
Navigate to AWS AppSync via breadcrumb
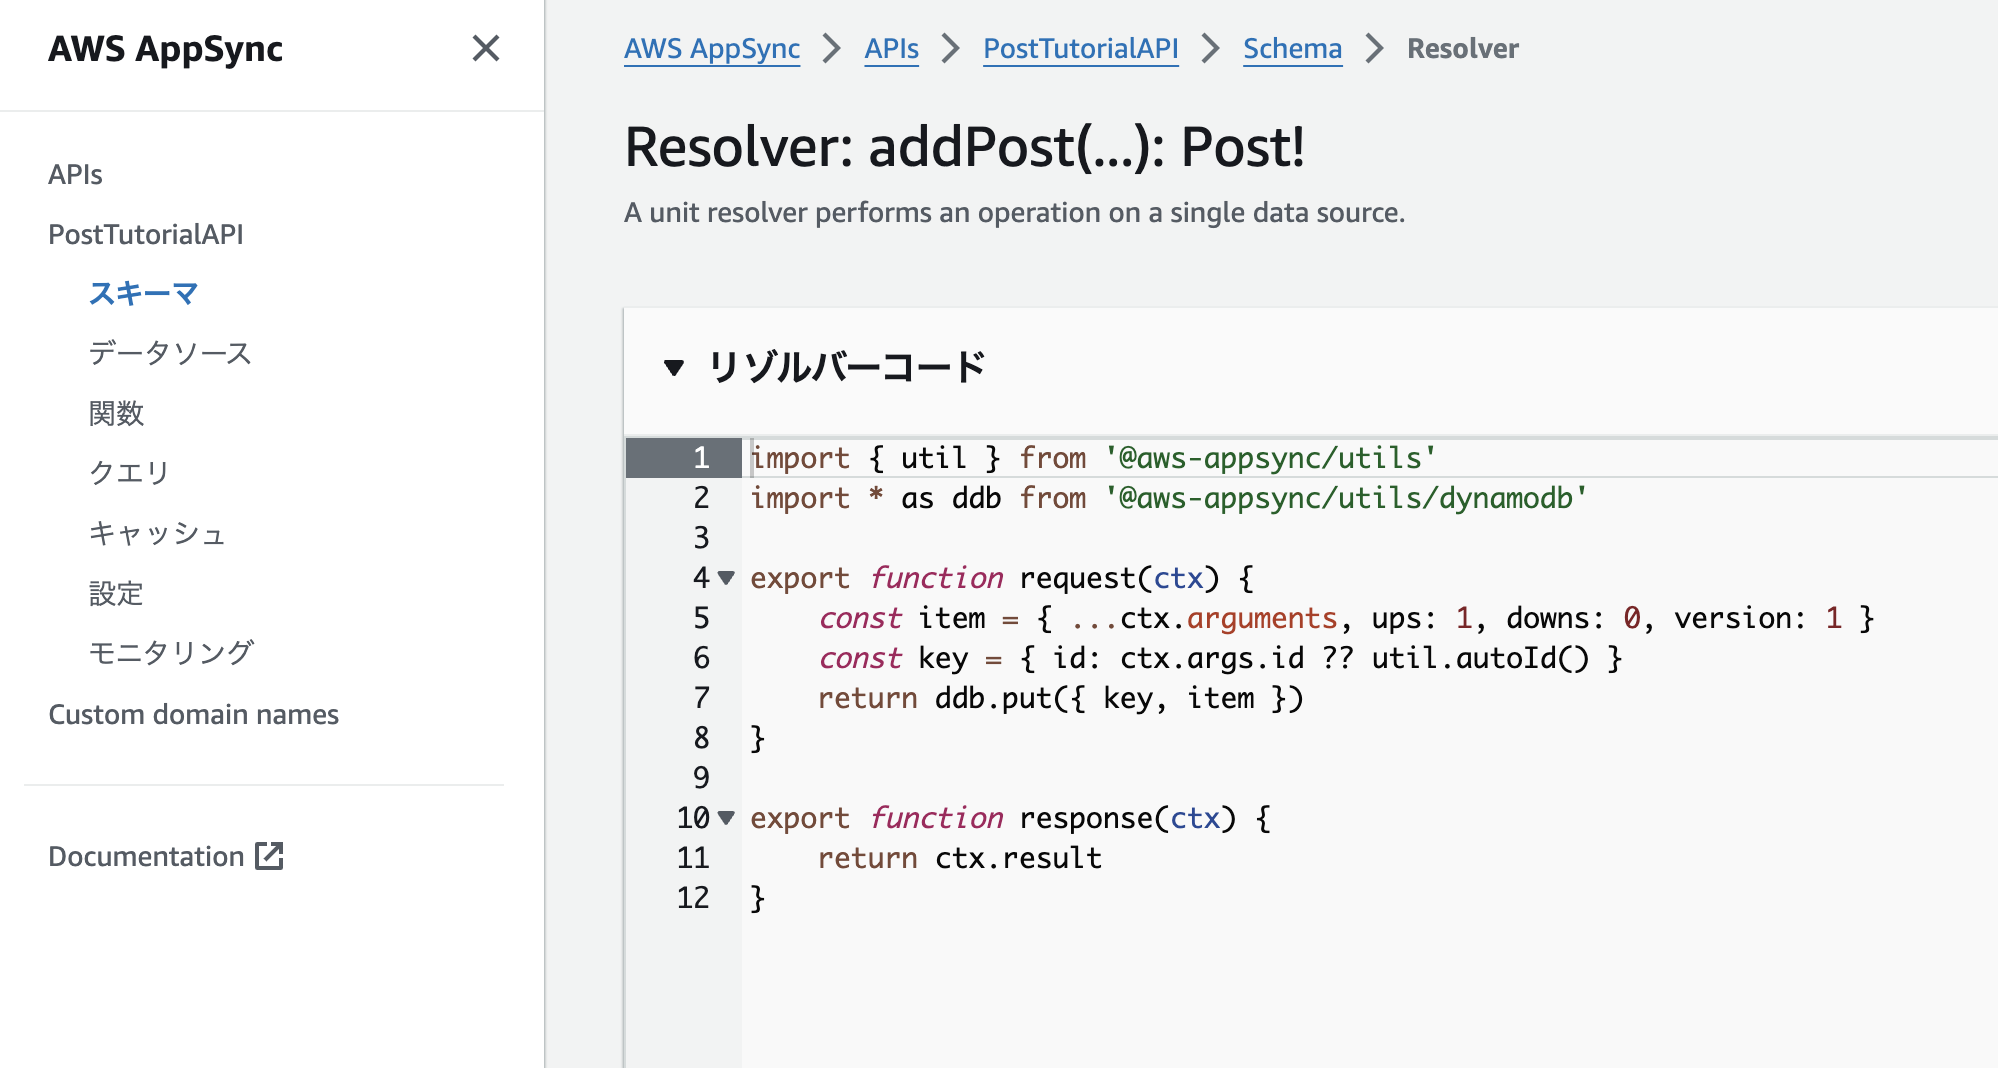pyautogui.click(x=712, y=48)
